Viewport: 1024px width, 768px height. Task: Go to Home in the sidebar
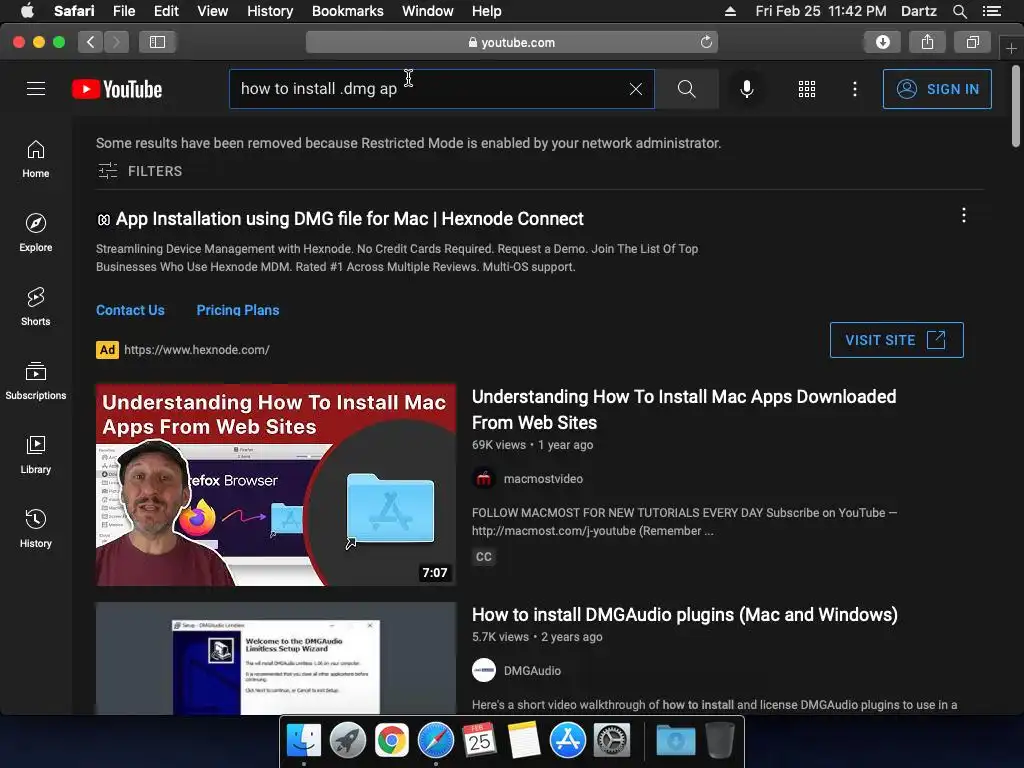[x=36, y=159]
